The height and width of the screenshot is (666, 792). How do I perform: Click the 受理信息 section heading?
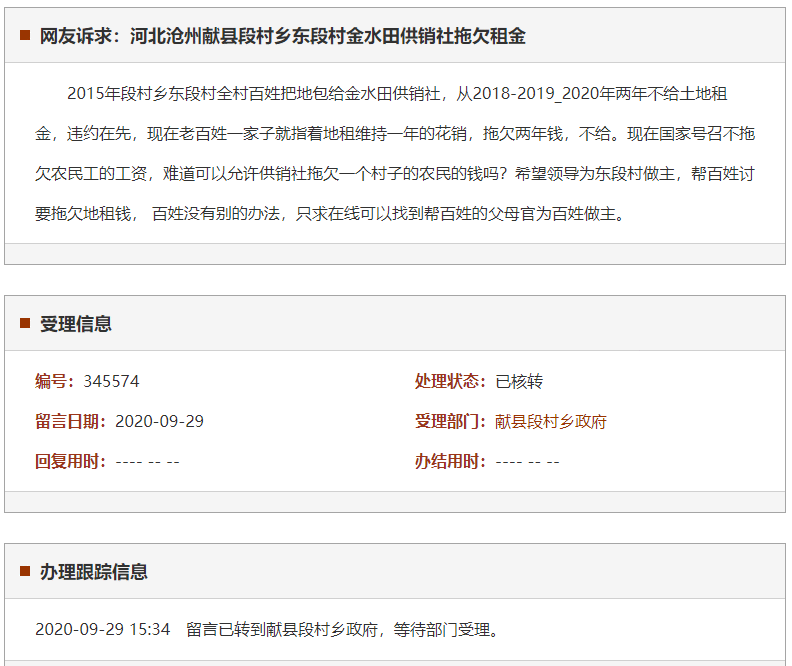click(76, 323)
